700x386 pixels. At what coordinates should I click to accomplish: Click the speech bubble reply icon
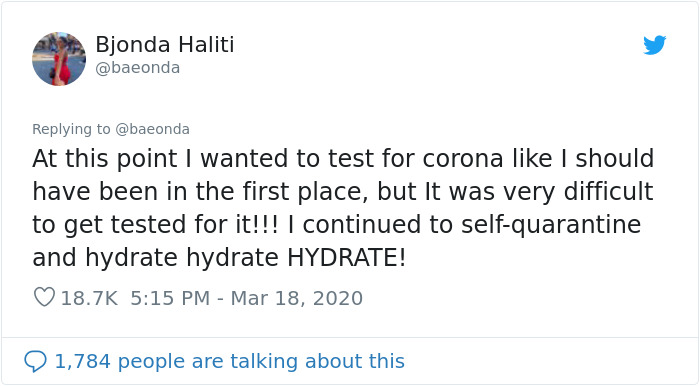point(35,361)
